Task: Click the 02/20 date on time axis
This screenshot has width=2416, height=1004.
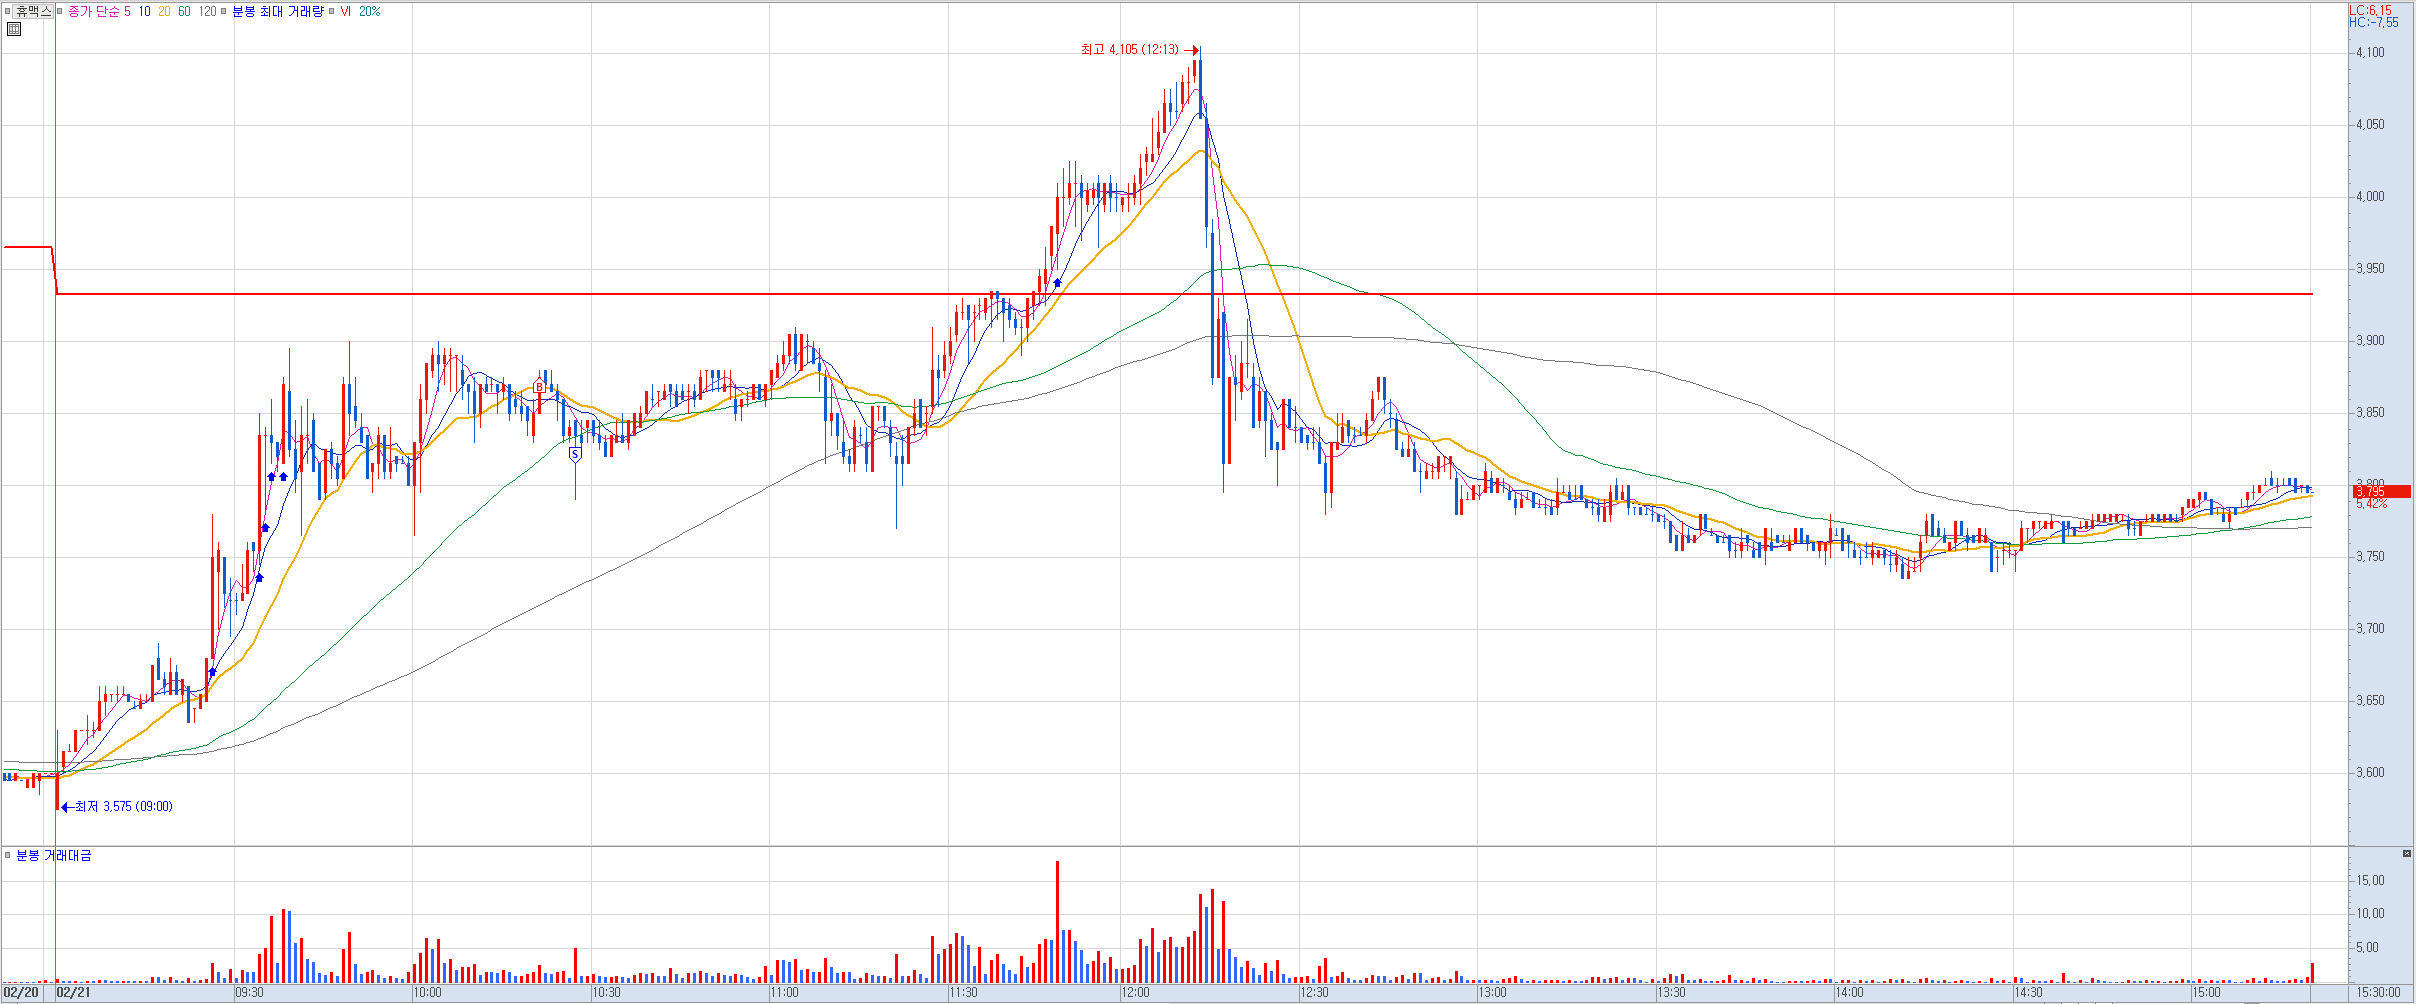Action: tap(21, 992)
